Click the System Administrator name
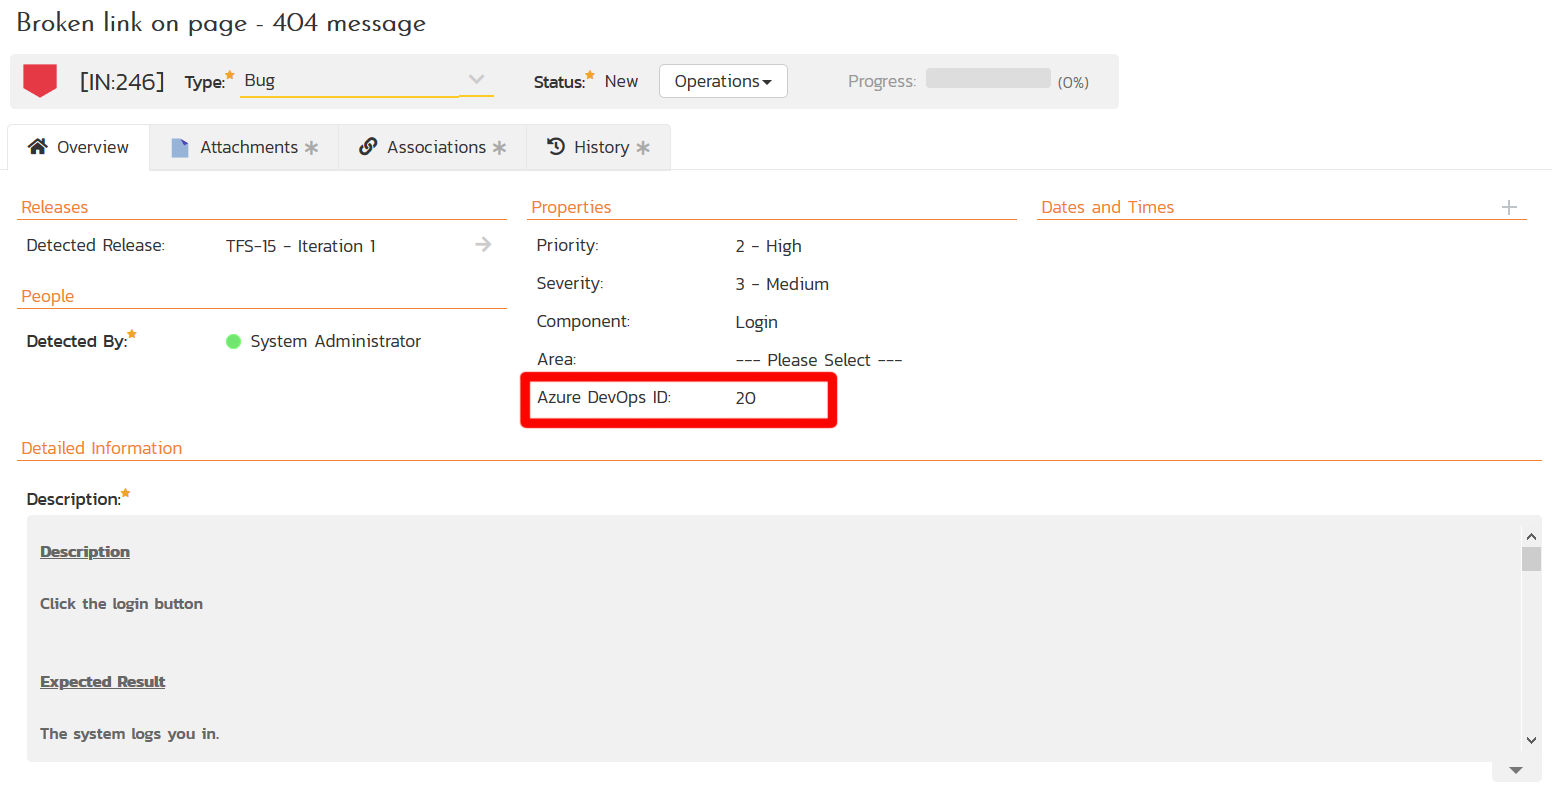The width and height of the screenshot is (1553, 787). (335, 342)
